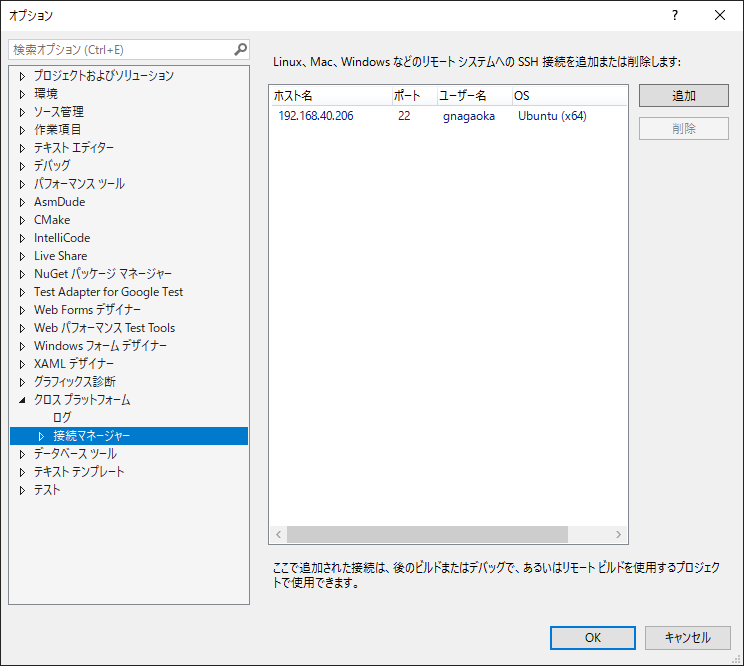The height and width of the screenshot is (666, 744).
Task: Select Test Adapter for Google Test
Action: (108, 292)
